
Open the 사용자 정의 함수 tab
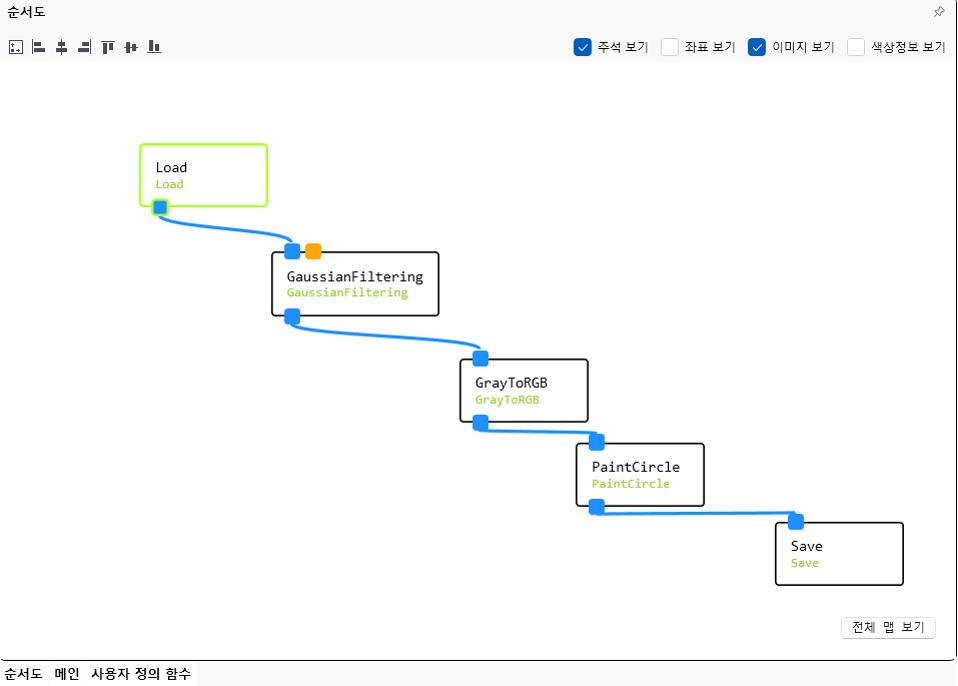[x=140, y=674]
